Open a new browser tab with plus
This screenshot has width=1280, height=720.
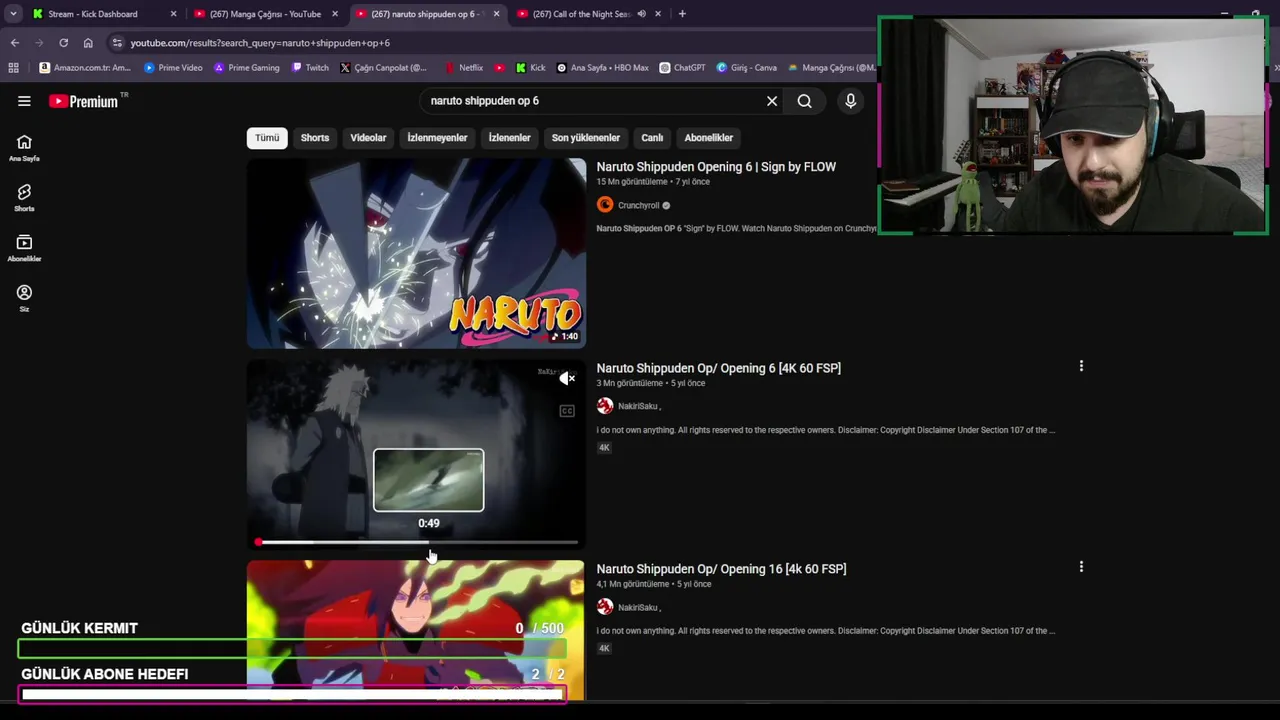click(682, 14)
